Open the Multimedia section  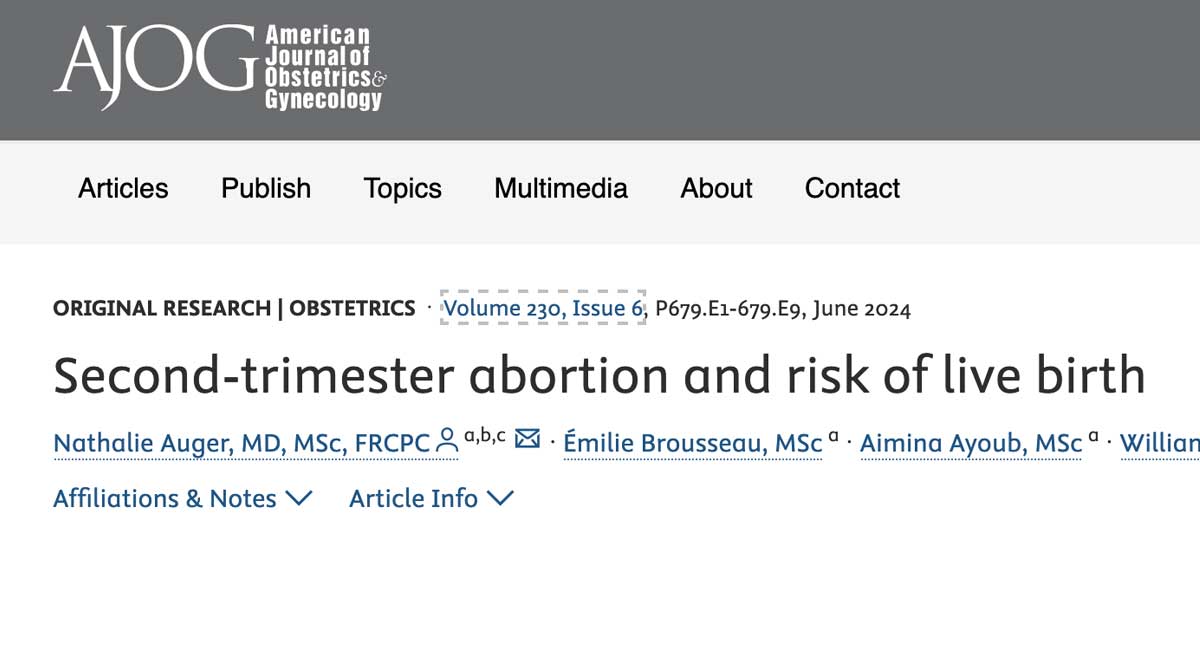560,188
